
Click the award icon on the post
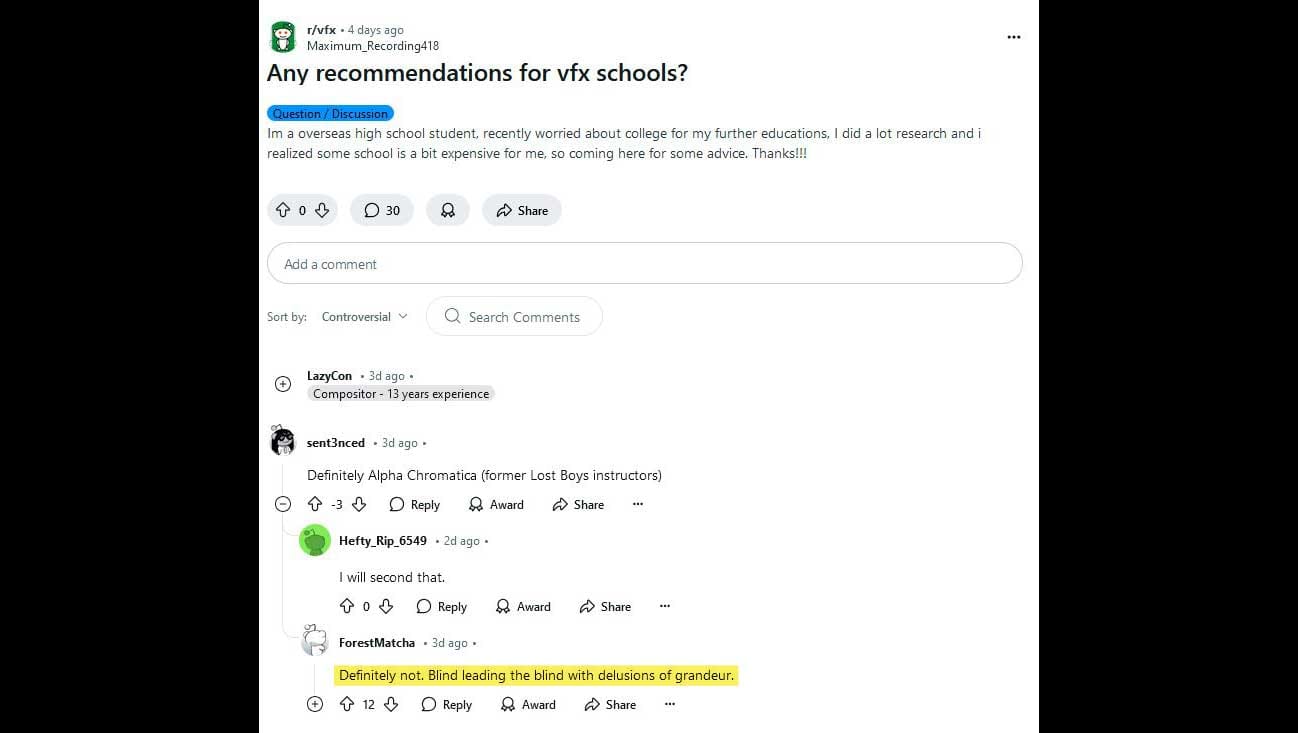click(x=448, y=210)
